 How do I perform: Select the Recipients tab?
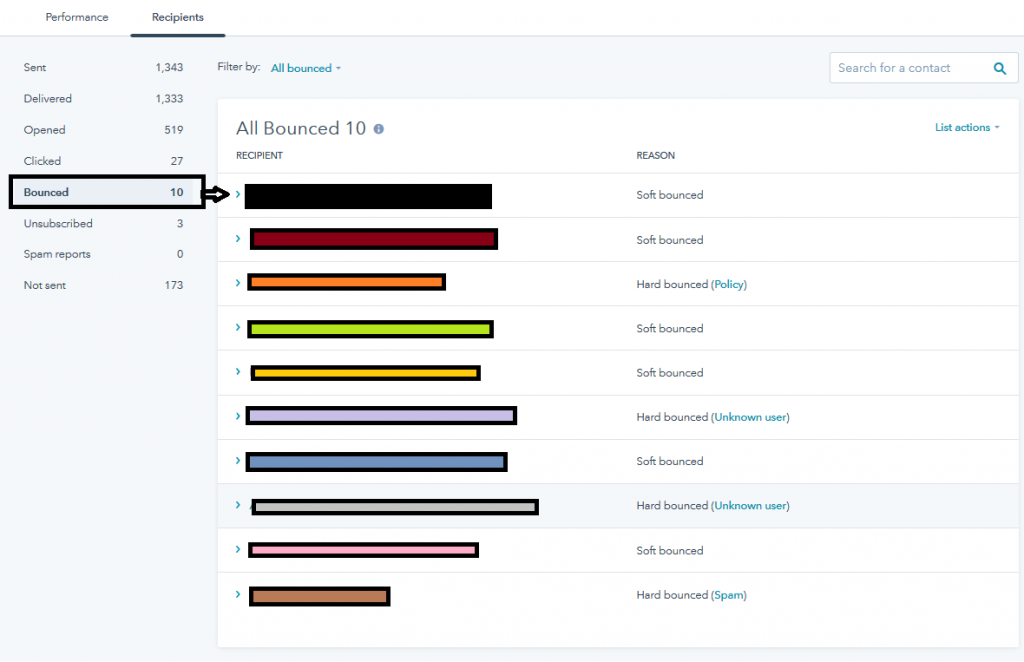point(178,17)
